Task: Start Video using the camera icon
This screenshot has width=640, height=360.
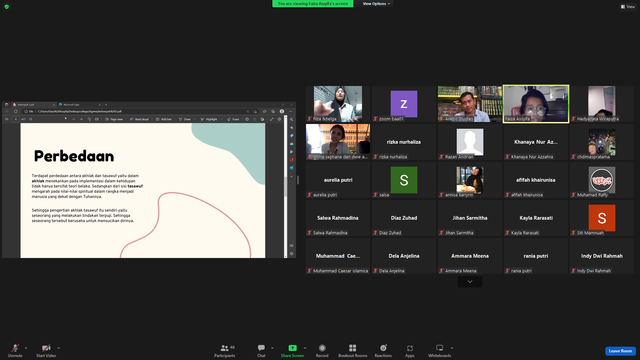Action: 46,350
